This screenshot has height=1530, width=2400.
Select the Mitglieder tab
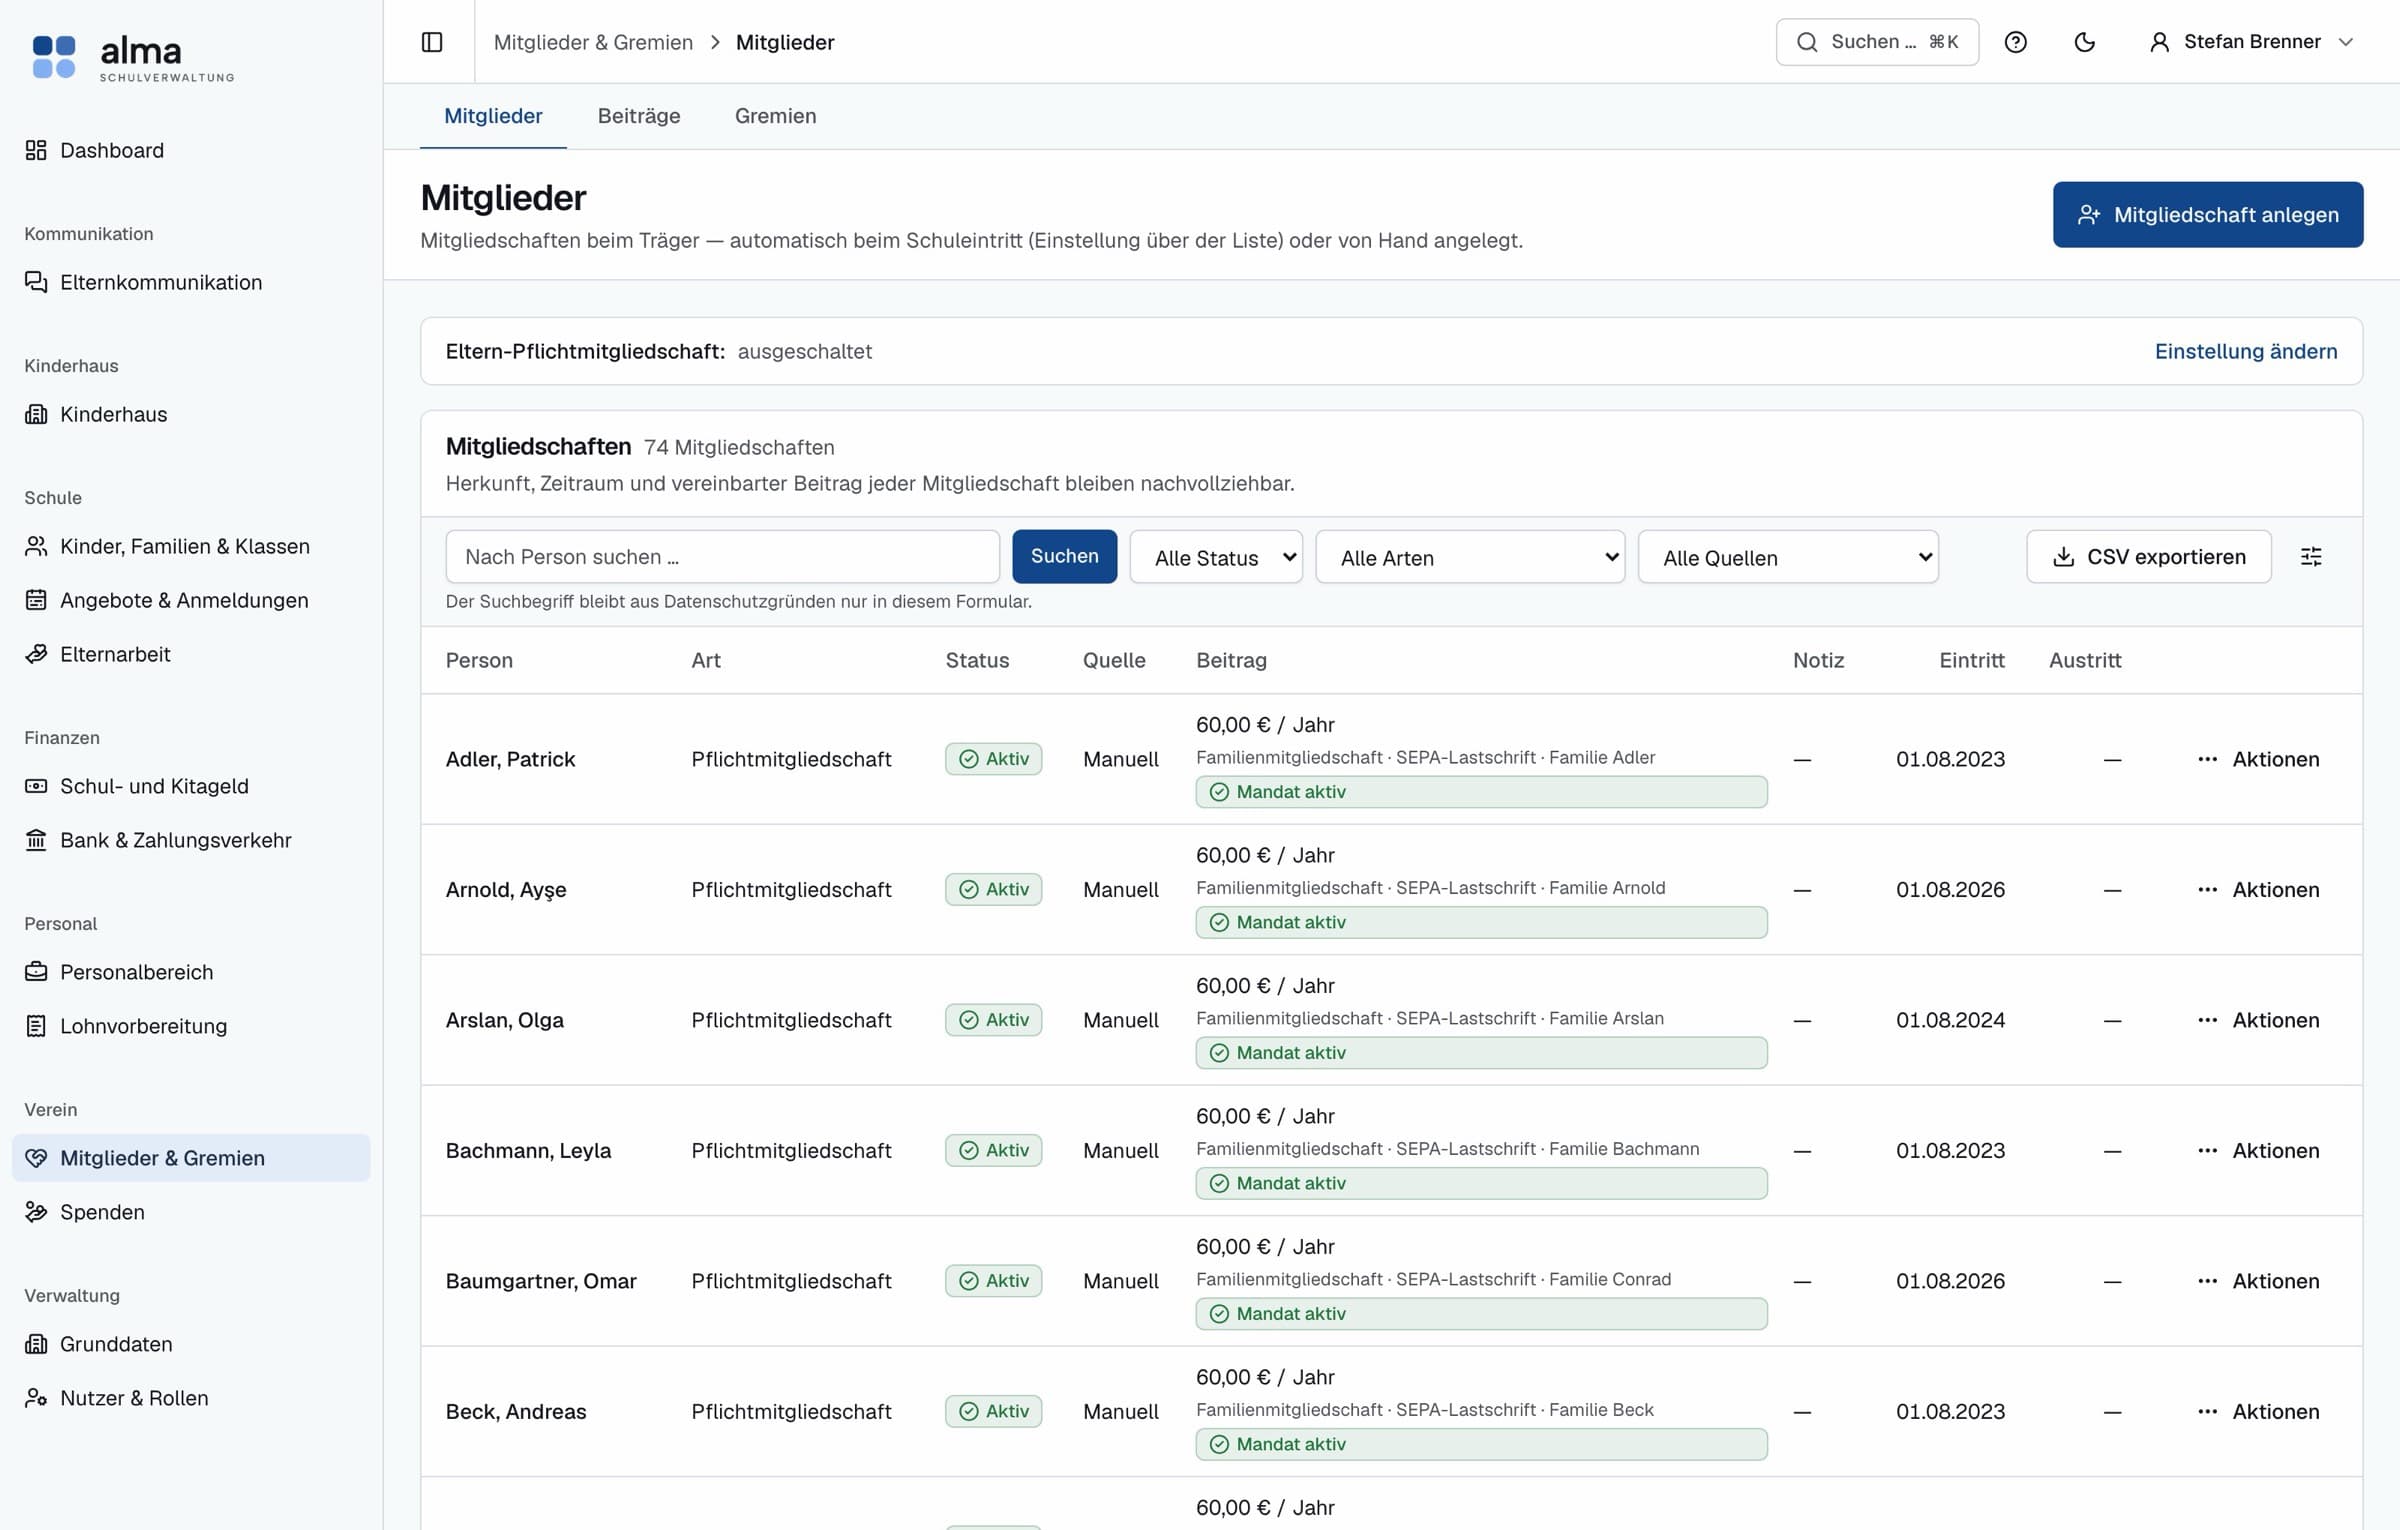(x=493, y=116)
